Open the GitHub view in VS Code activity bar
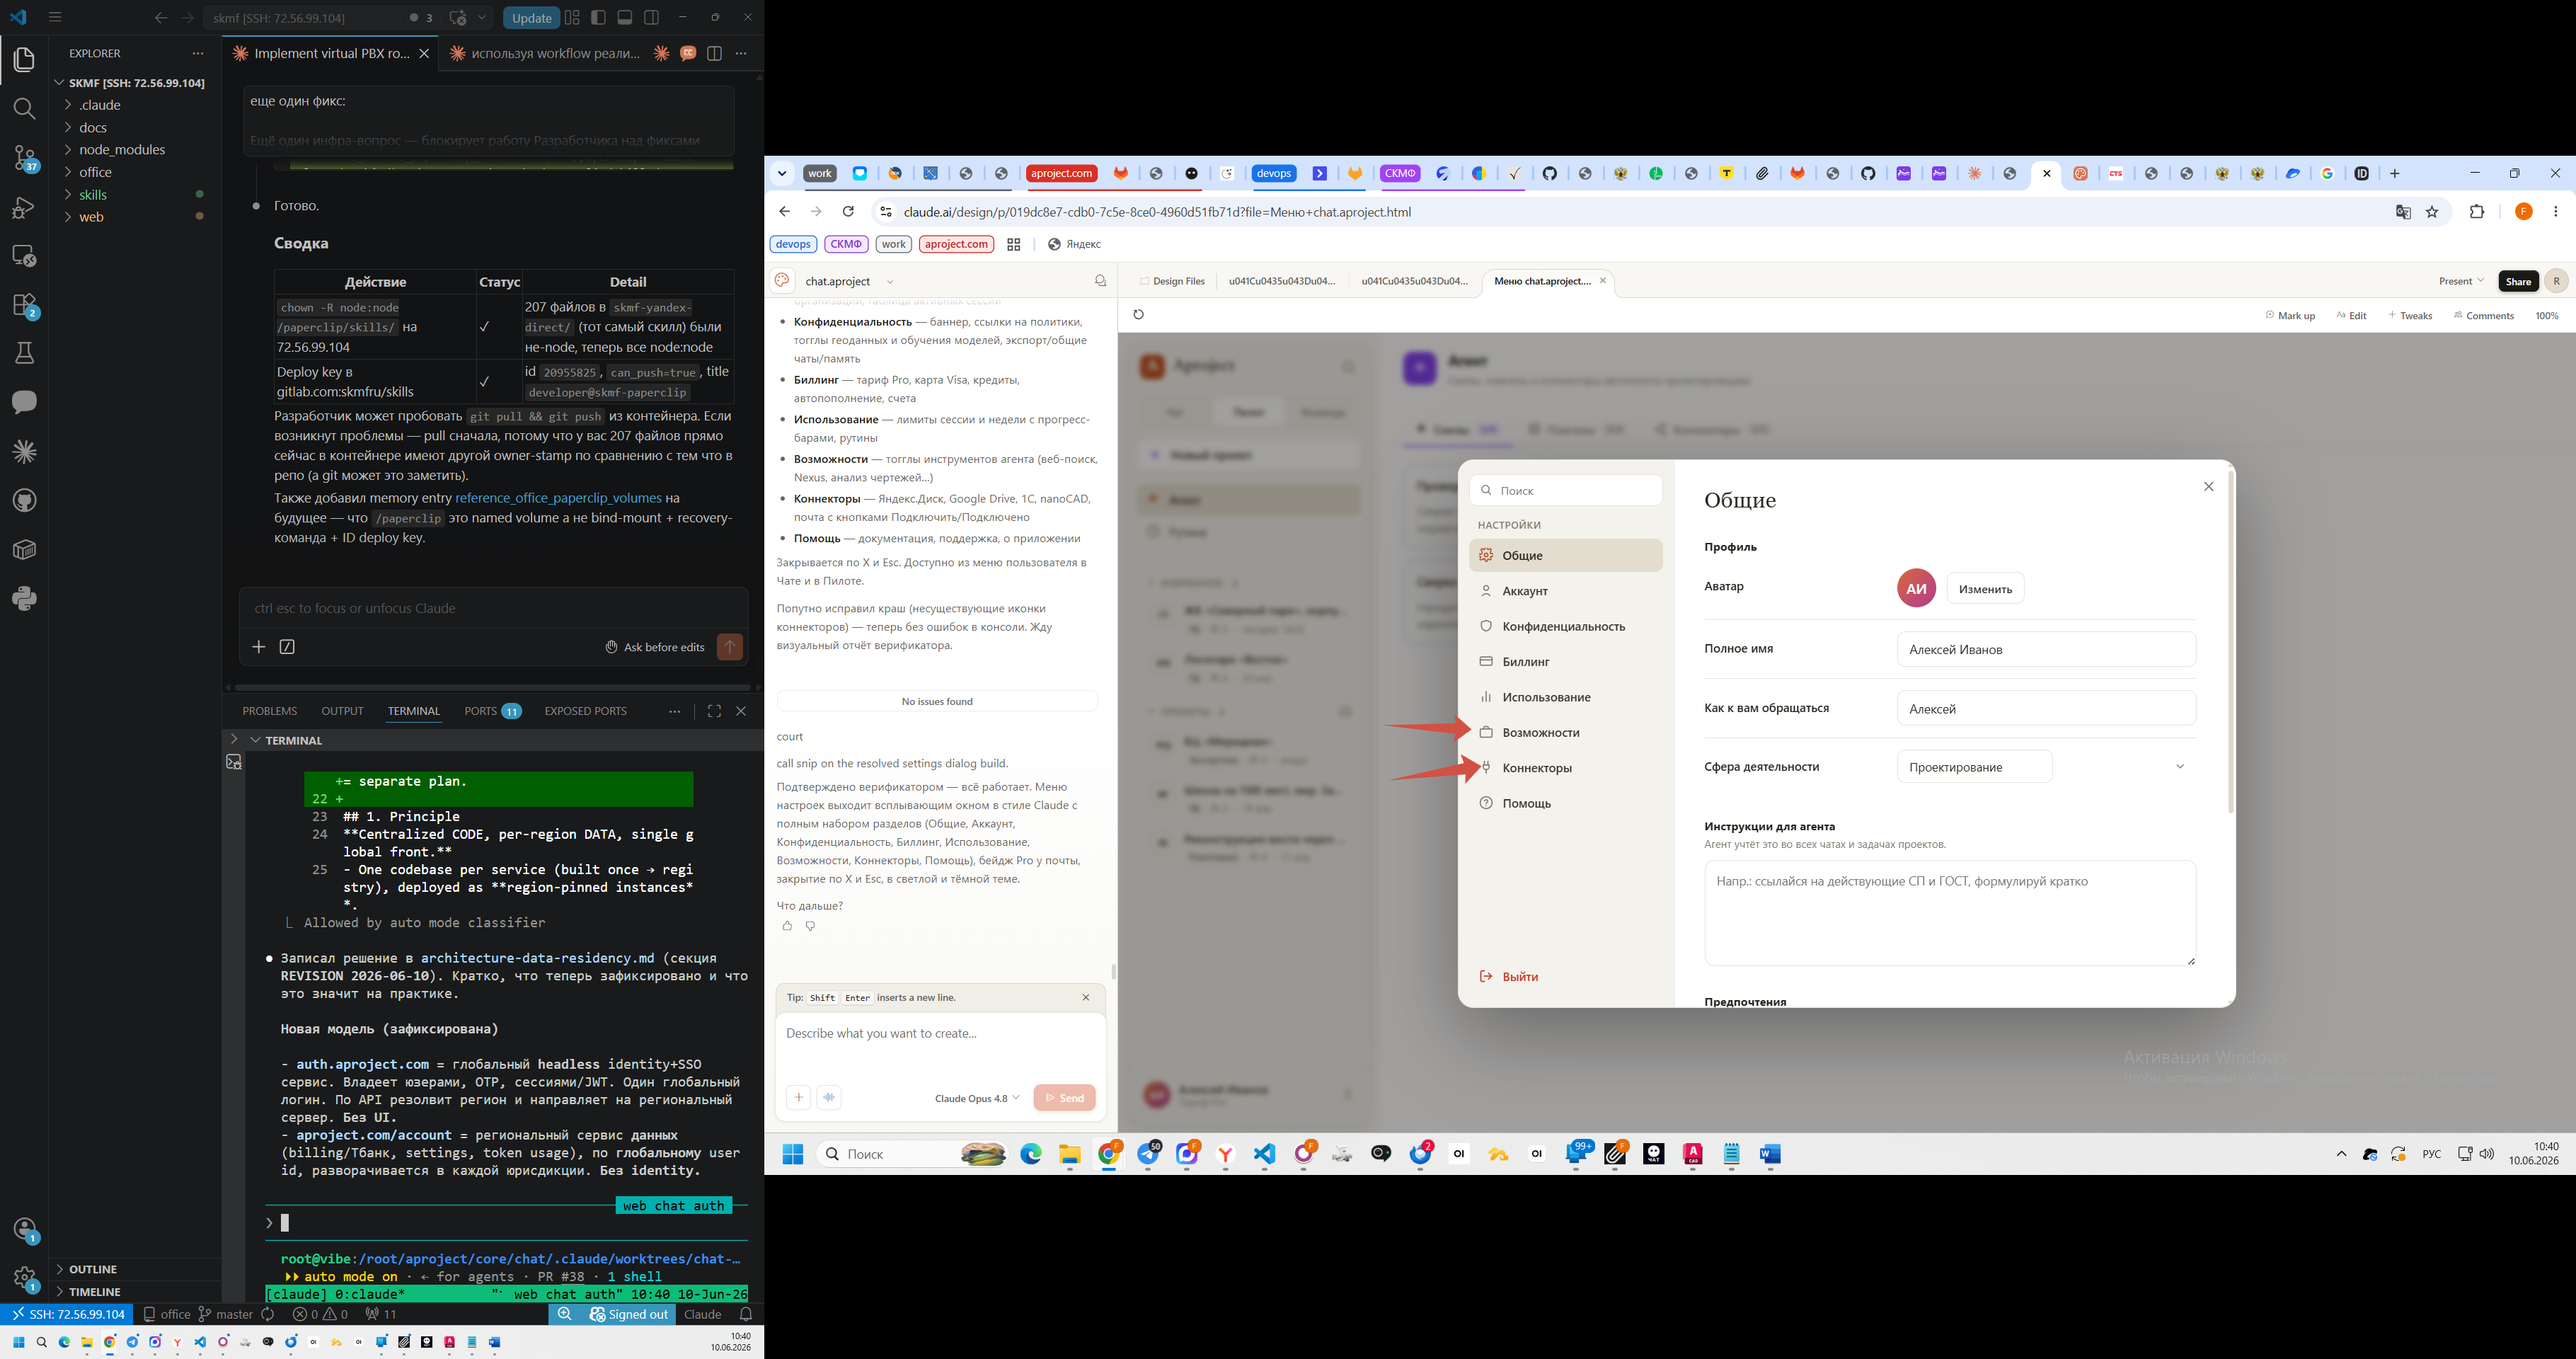Image resolution: width=2576 pixels, height=1359 pixels. 25,501
